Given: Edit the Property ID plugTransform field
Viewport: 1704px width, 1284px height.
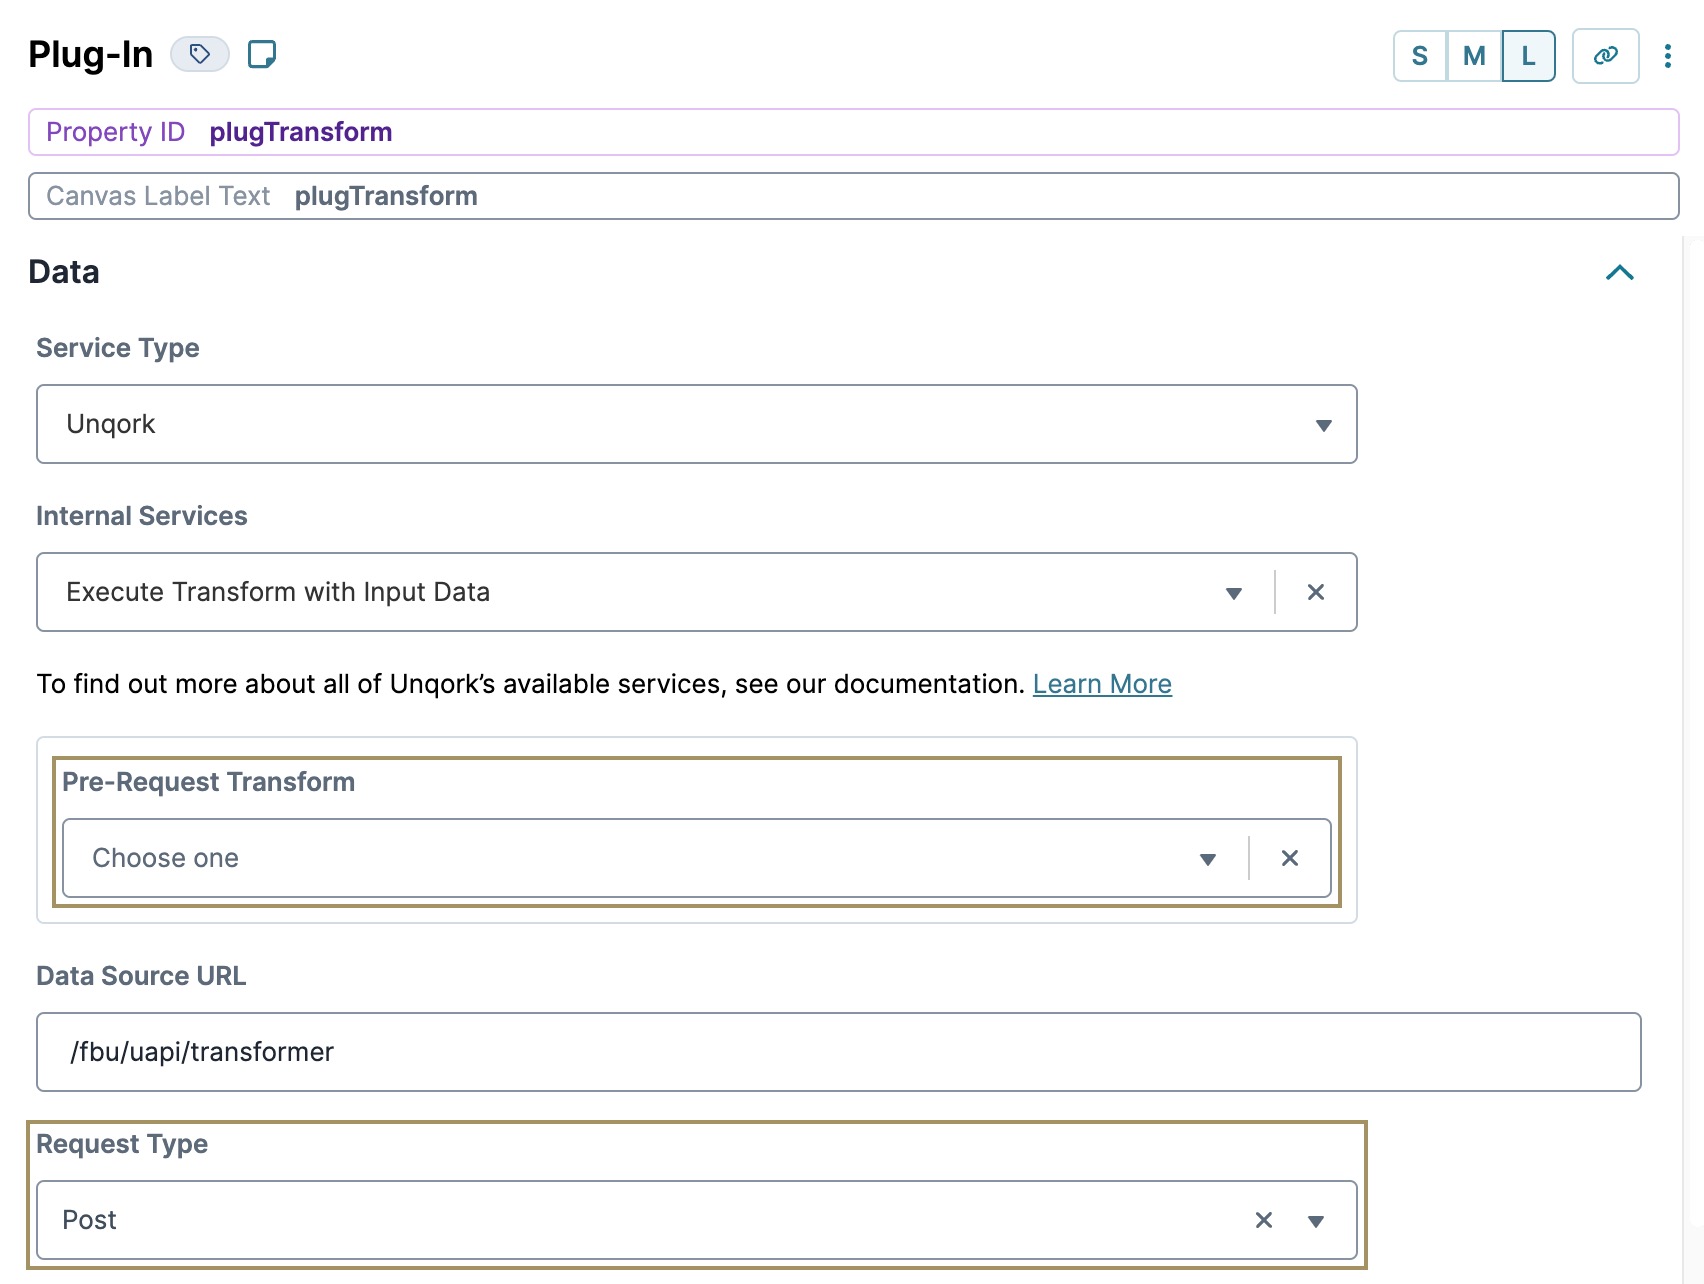Looking at the screenshot, I should 853,132.
